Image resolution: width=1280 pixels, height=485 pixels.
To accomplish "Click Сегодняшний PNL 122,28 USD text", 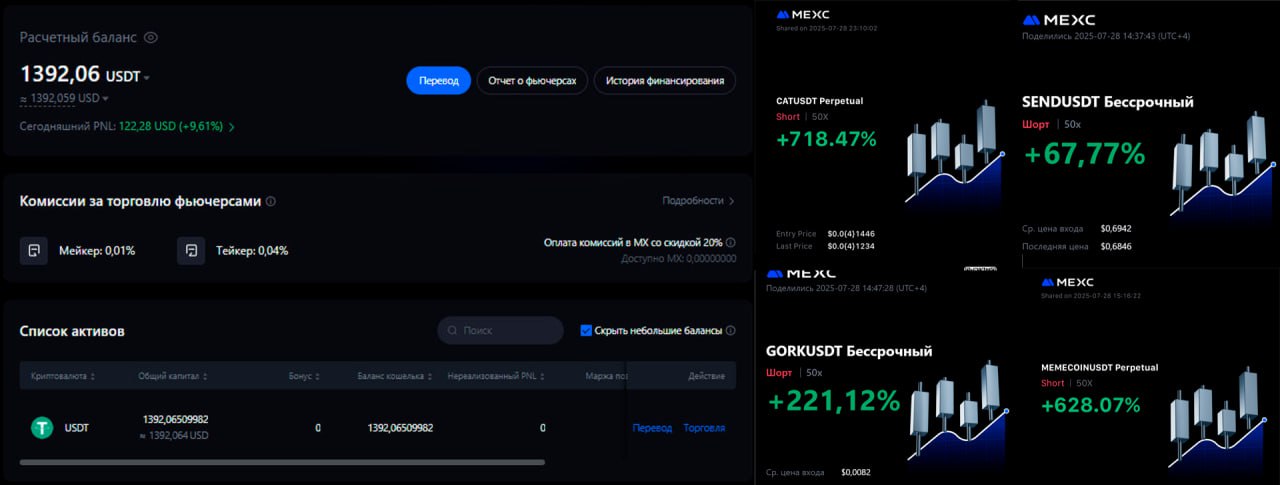I will click(119, 127).
